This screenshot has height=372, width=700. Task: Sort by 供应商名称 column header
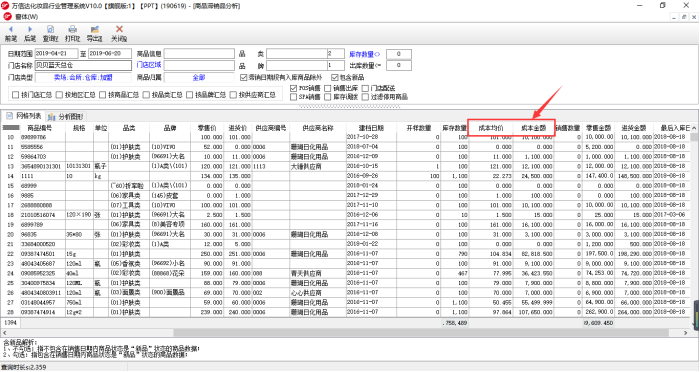point(317,128)
